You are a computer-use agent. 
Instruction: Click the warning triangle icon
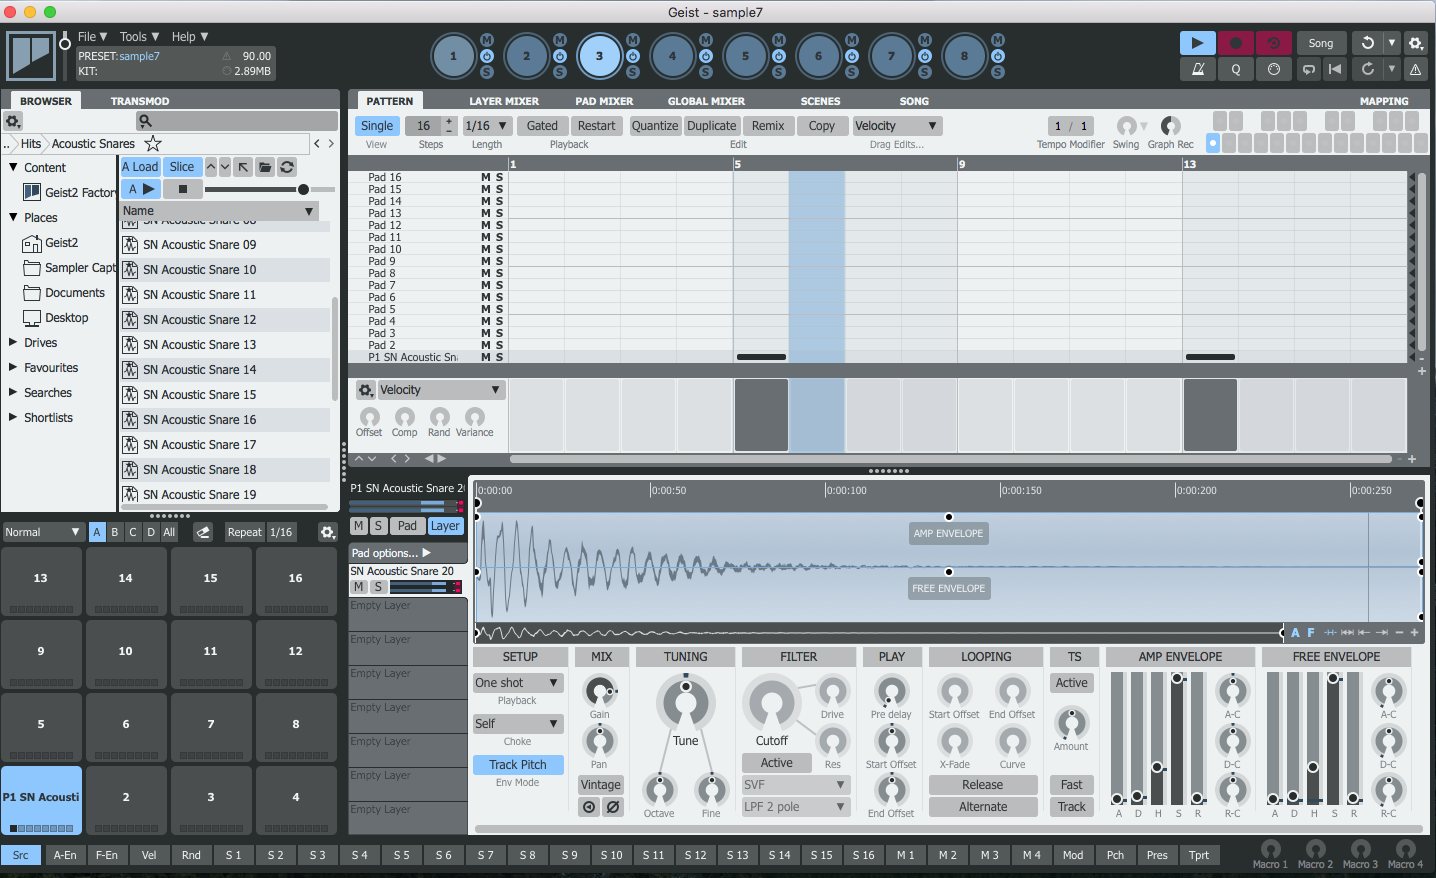pos(1415,69)
